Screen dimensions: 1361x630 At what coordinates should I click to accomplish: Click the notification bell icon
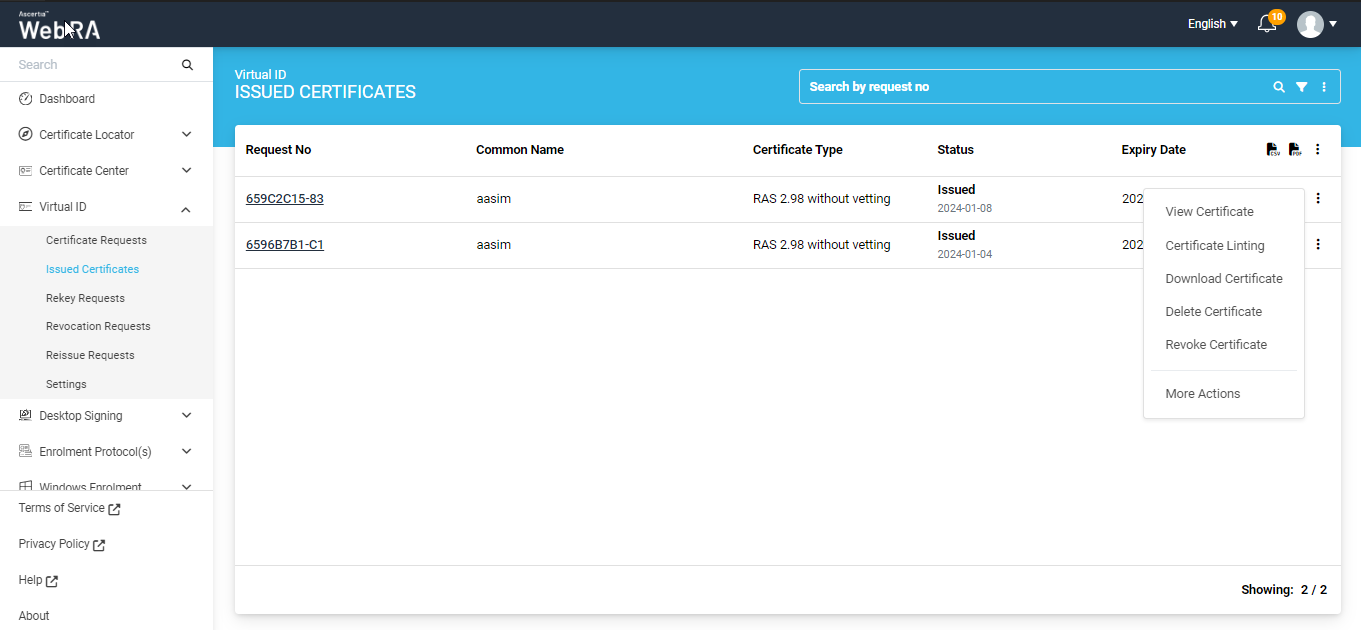pyautogui.click(x=1267, y=24)
